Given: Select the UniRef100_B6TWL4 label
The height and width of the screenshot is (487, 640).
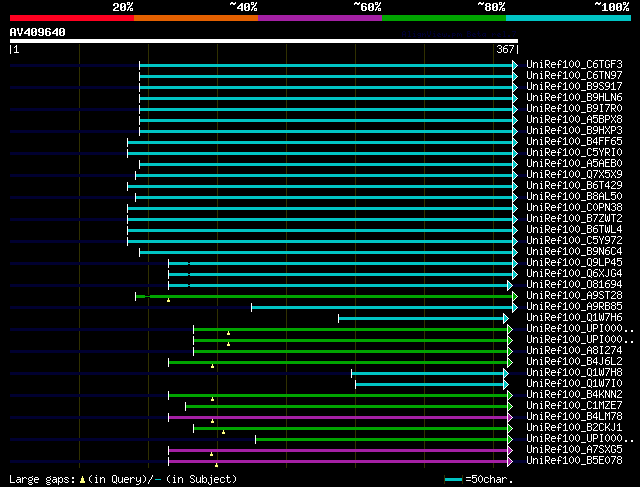Looking at the screenshot, I should [574, 230].
